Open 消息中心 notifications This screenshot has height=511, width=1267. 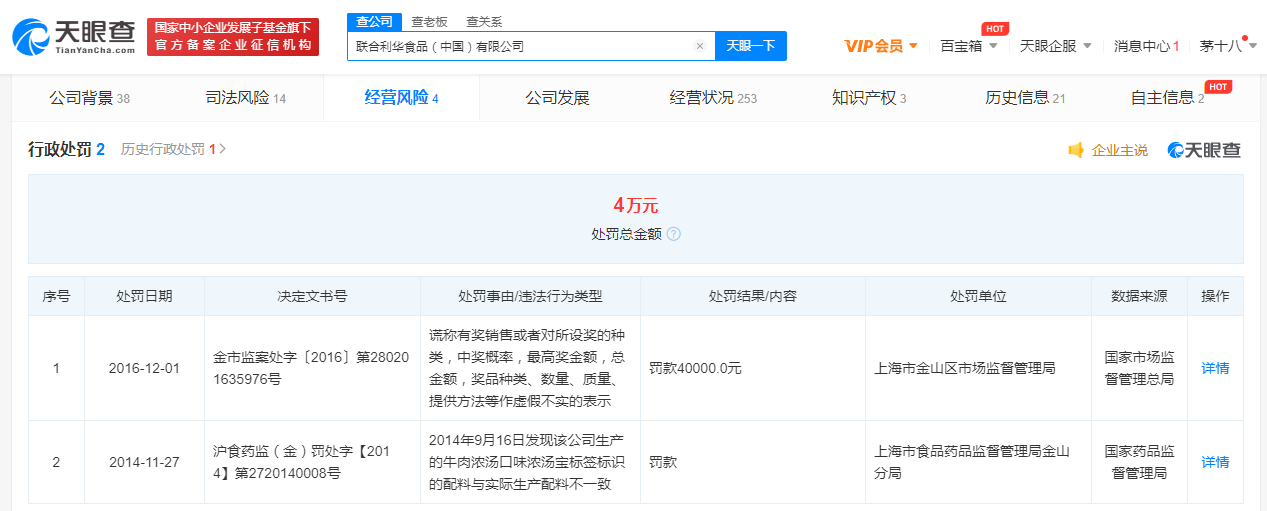(x=1146, y=46)
